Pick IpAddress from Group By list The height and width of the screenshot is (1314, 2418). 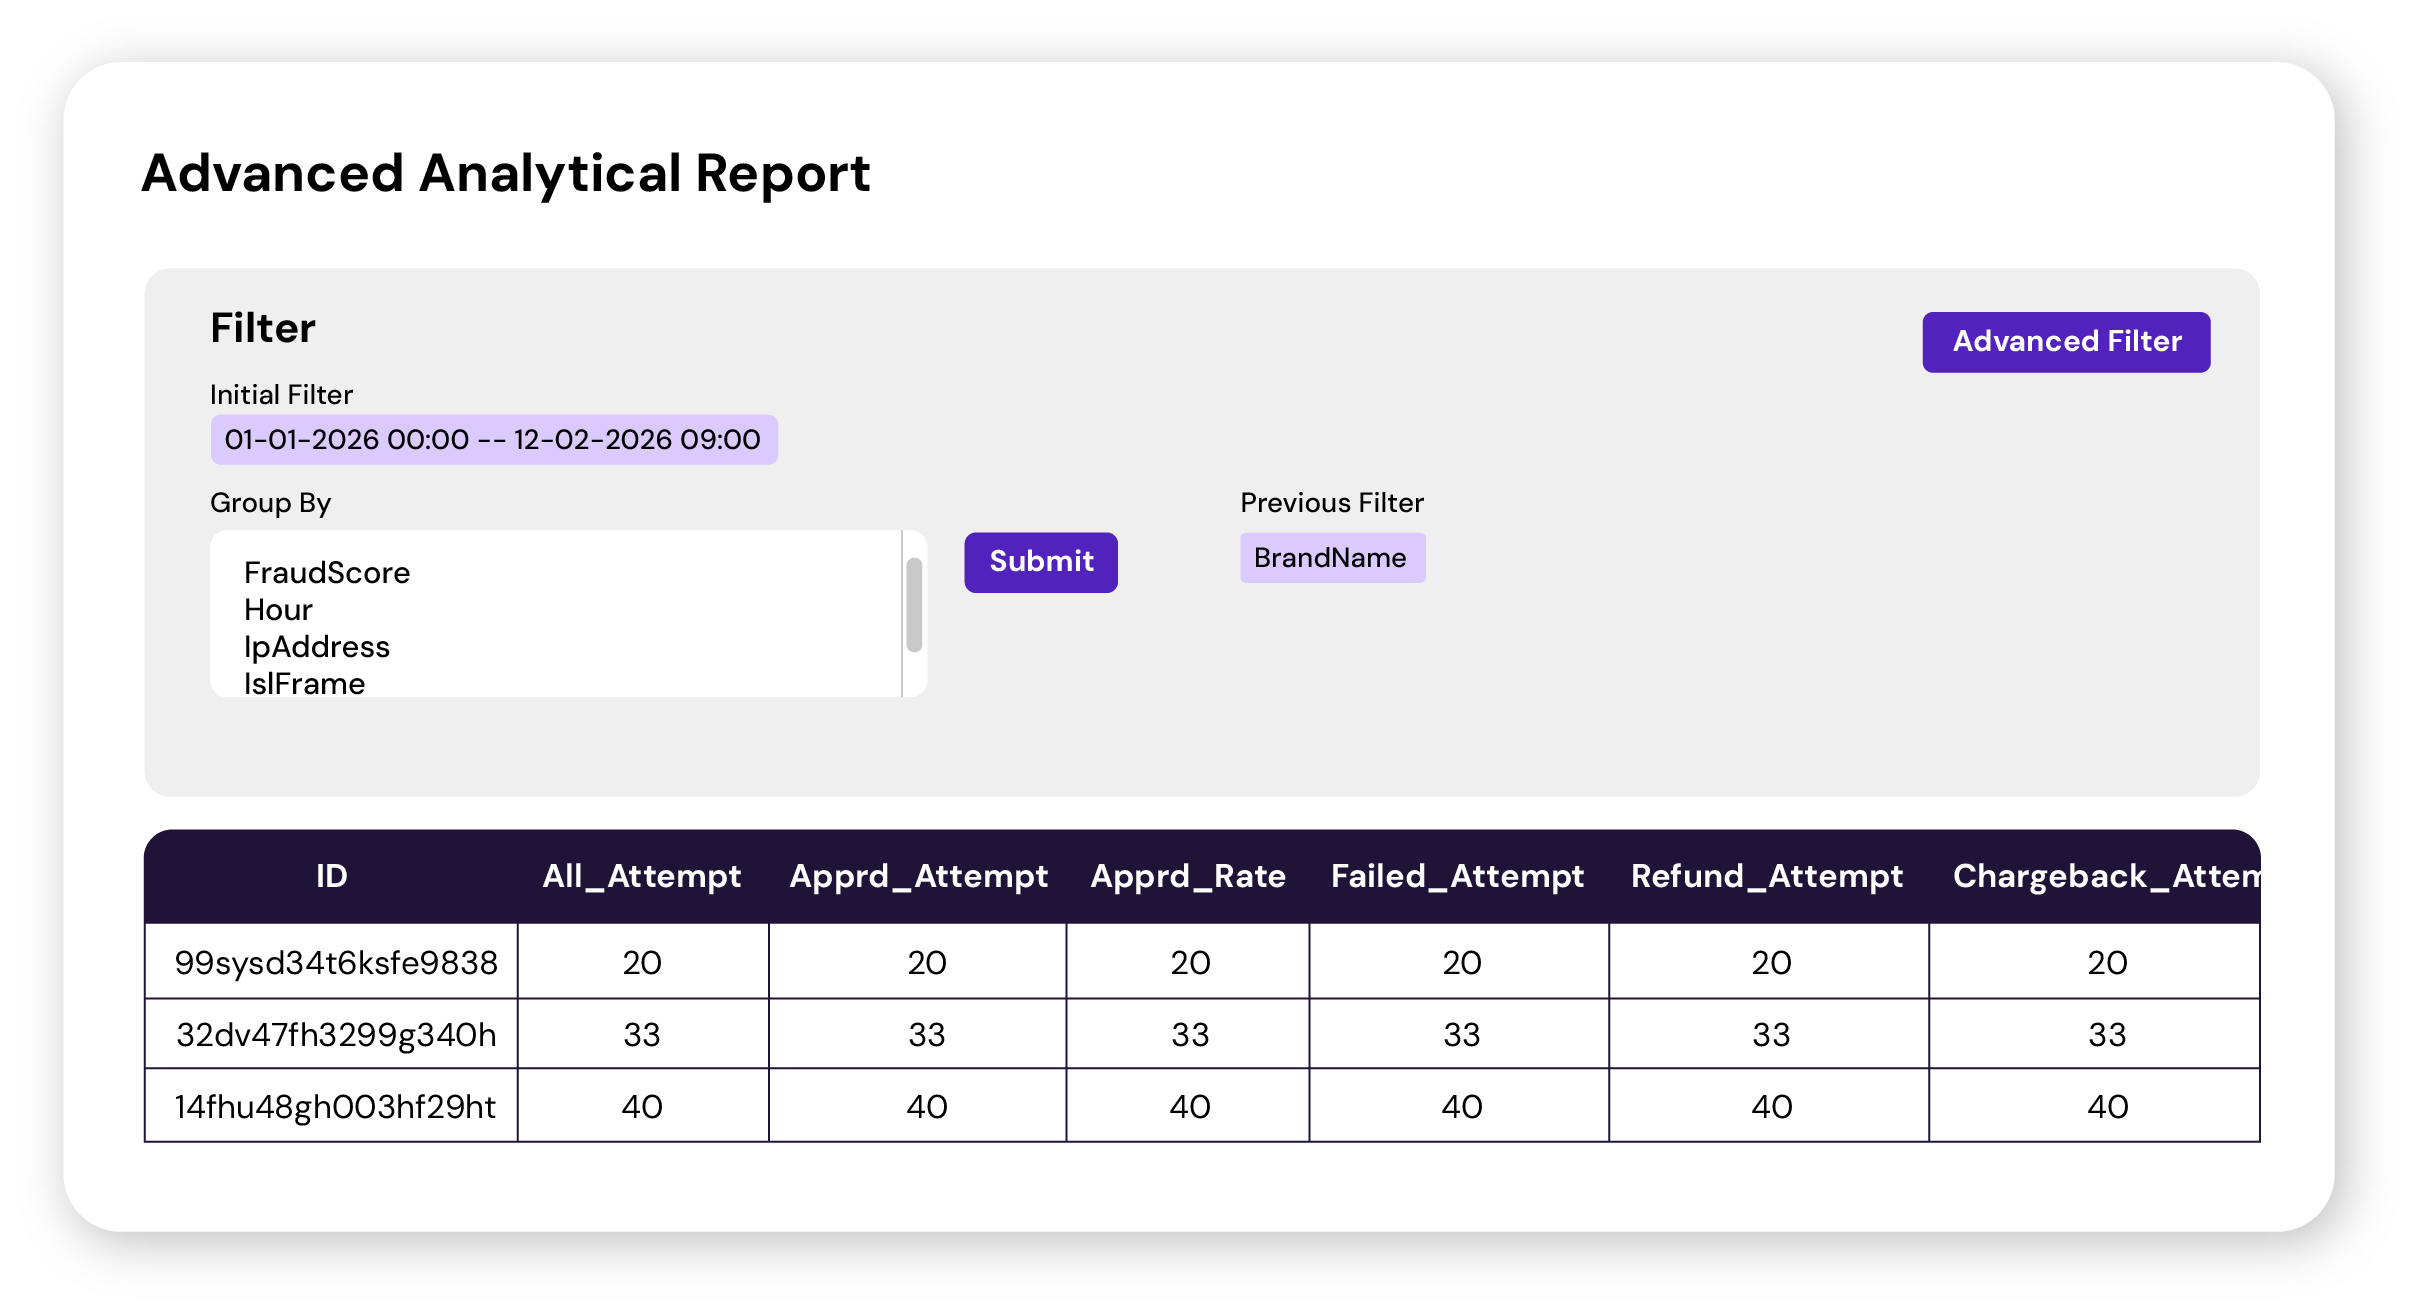316,647
